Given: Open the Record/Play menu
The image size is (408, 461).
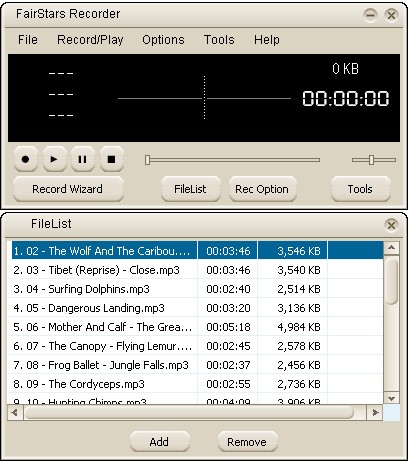Looking at the screenshot, I should [90, 40].
